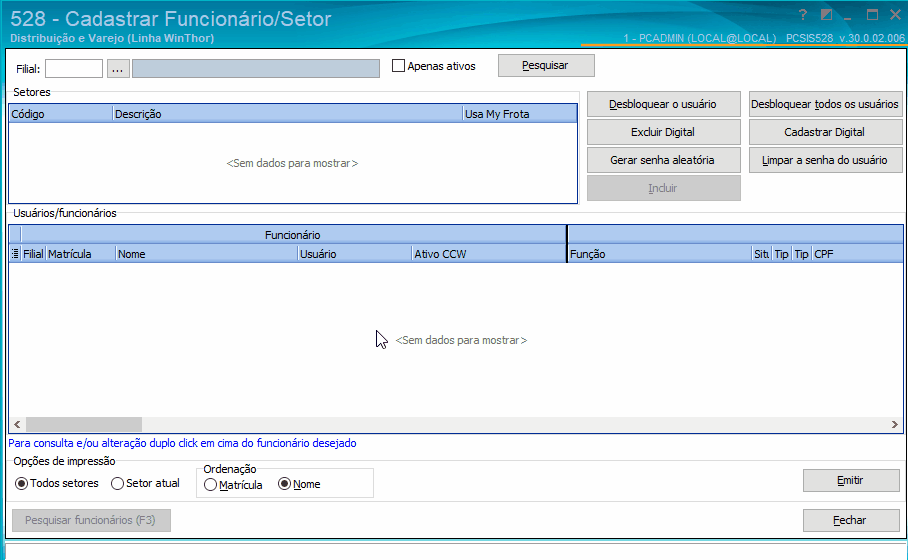Select the Todos setores radio option

tap(21, 484)
